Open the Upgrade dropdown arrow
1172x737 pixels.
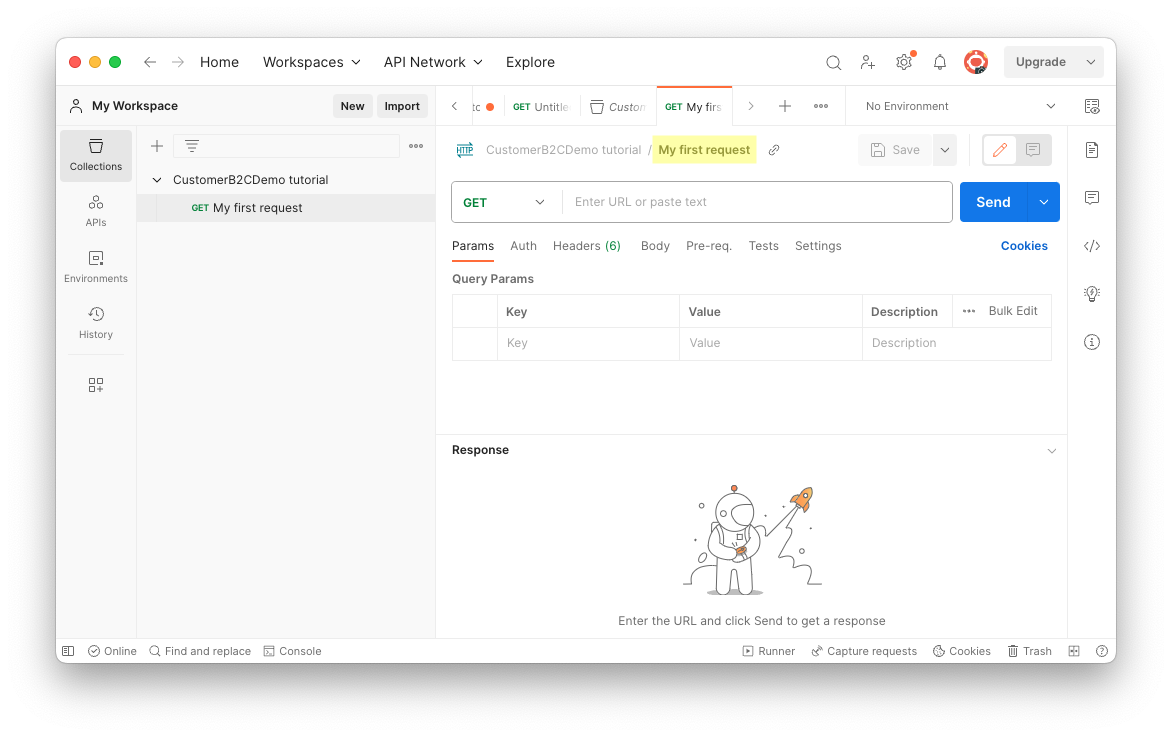click(x=1091, y=62)
